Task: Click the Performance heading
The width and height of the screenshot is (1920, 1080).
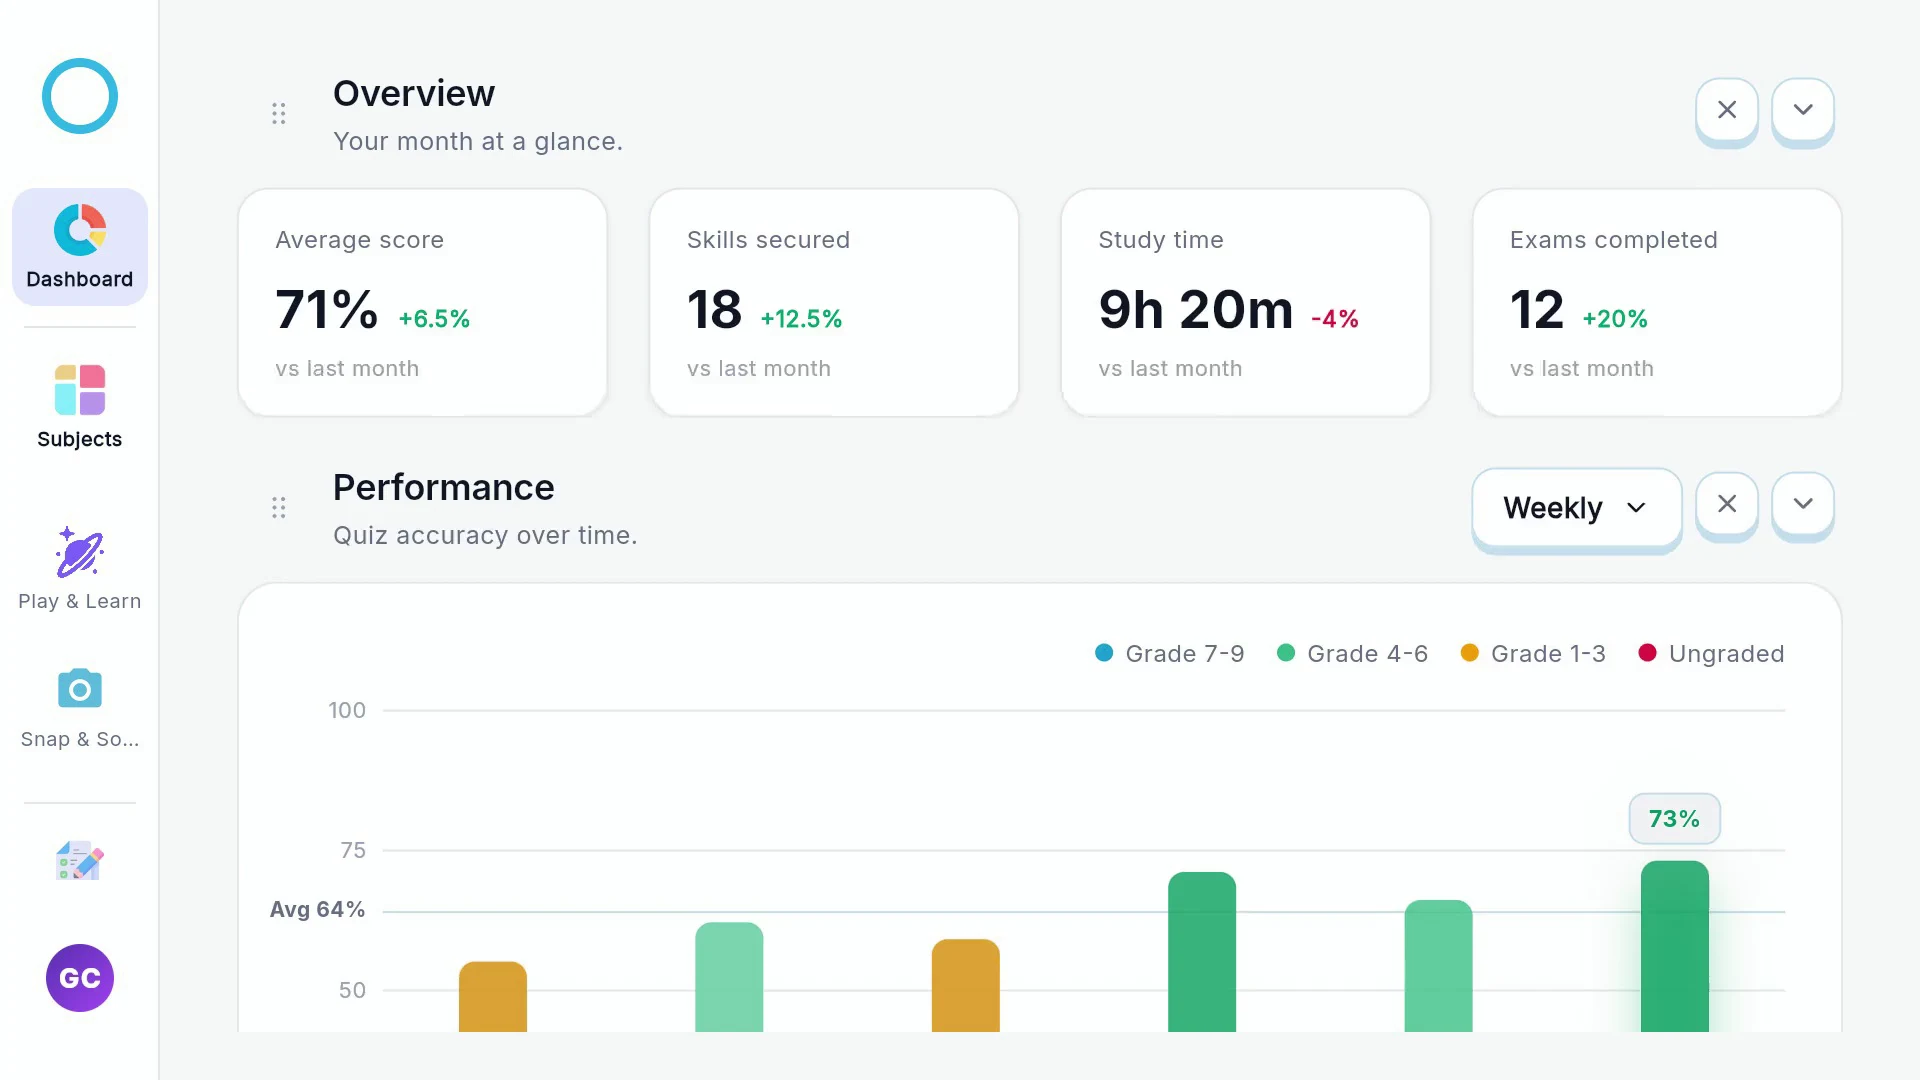Action: coord(444,488)
